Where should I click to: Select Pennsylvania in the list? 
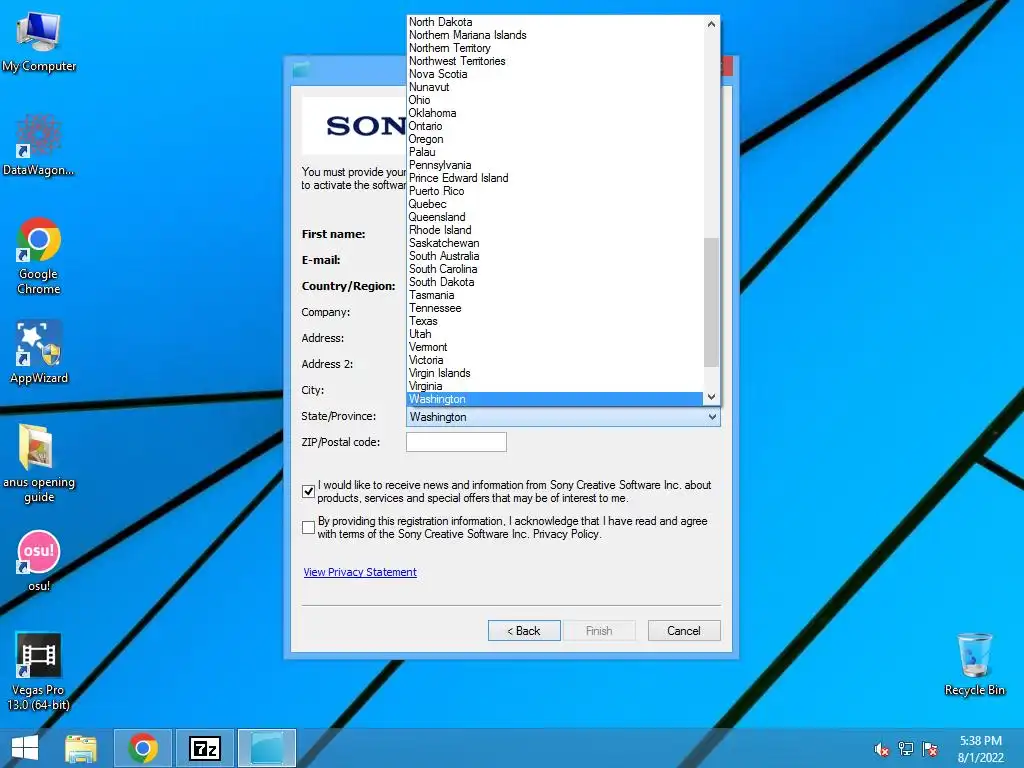tap(555, 165)
